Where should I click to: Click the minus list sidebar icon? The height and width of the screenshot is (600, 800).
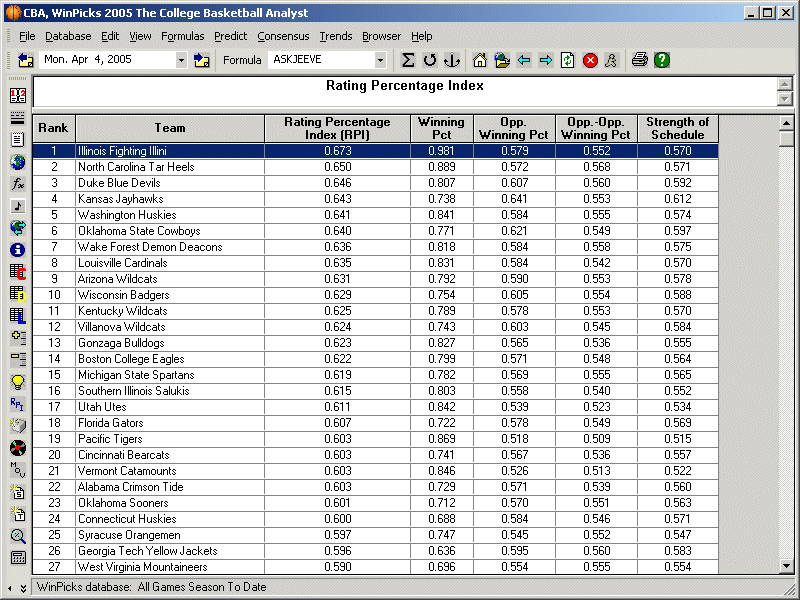[18, 359]
